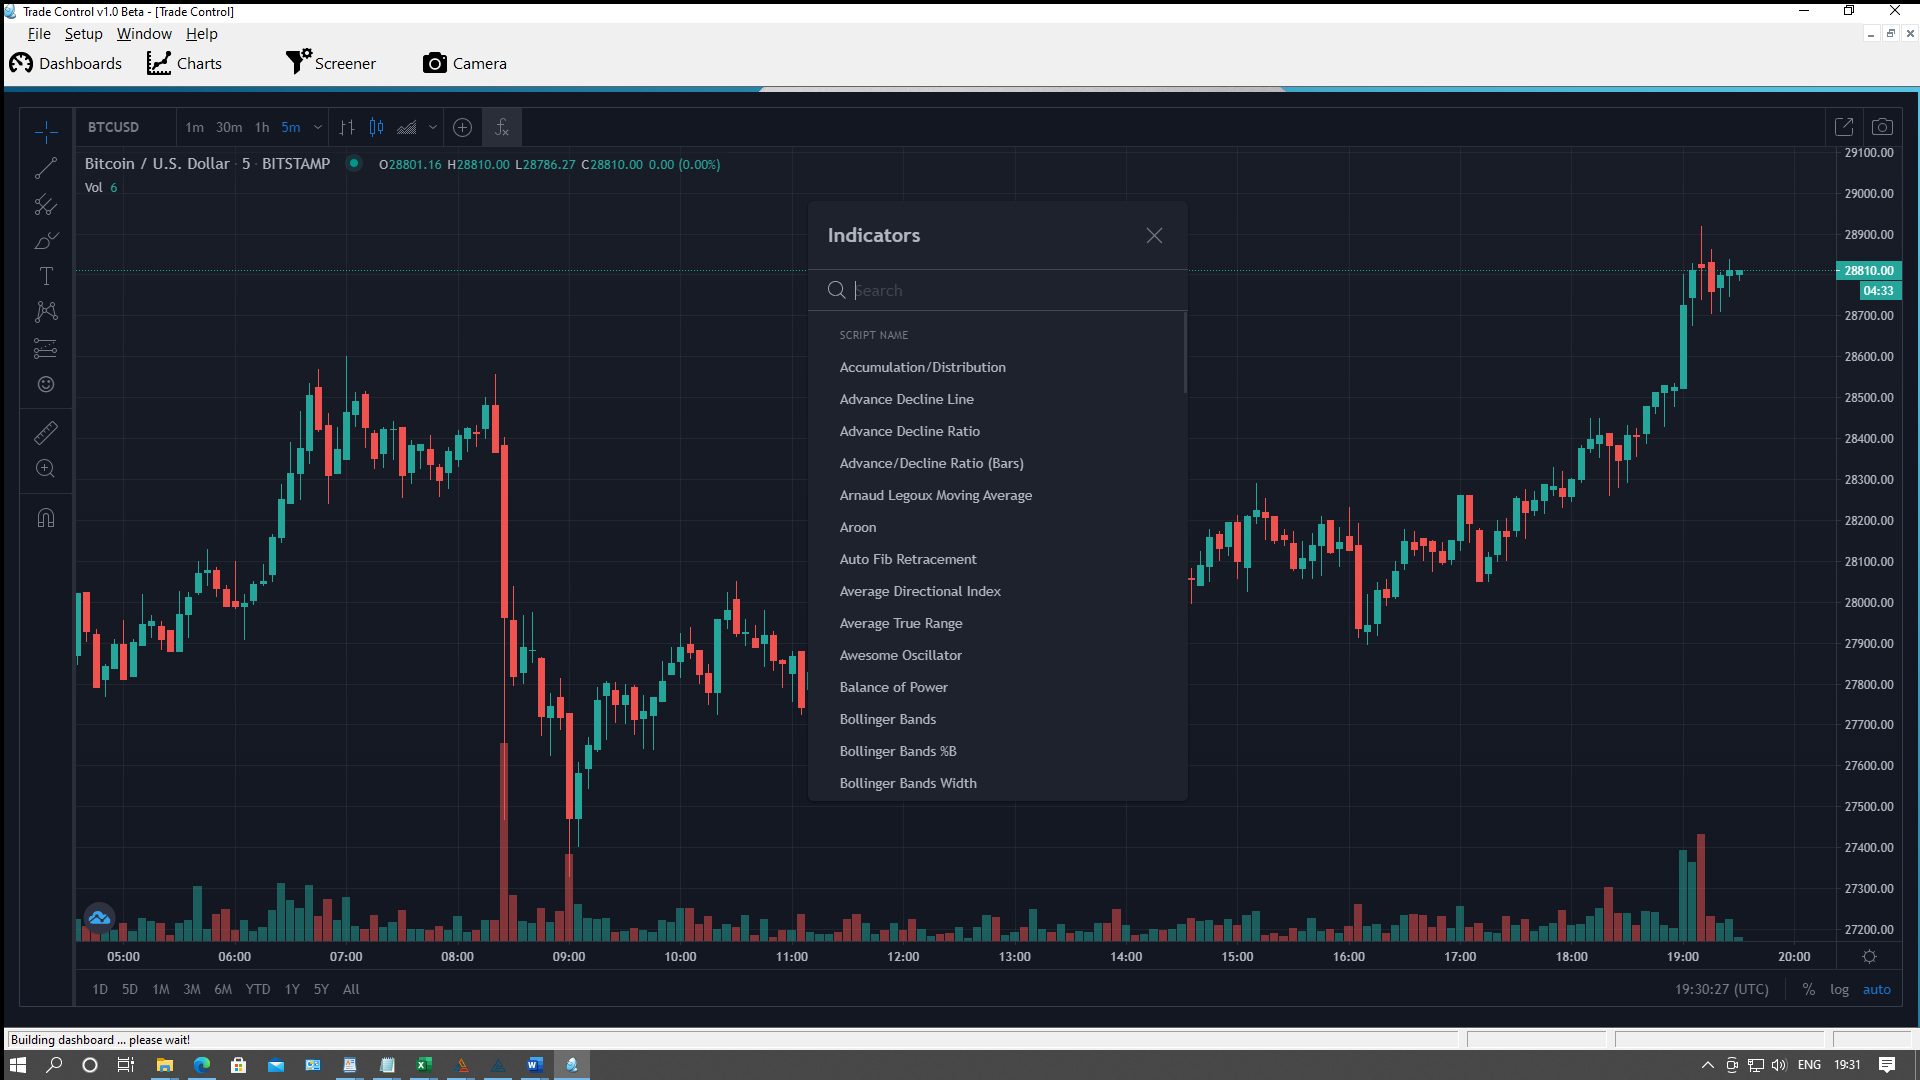This screenshot has height=1080, width=1920.
Task: Close the Indicators dialog
Action: [x=1154, y=235]
